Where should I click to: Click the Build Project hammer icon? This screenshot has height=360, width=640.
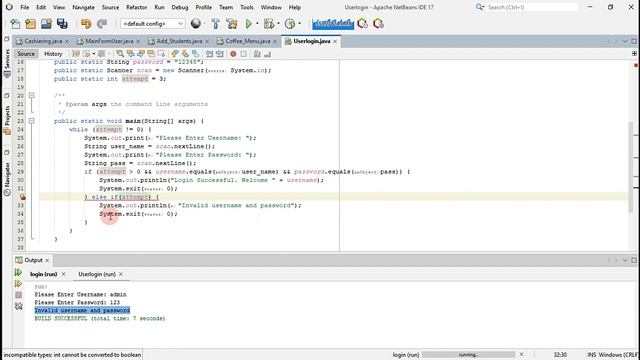(x=216, y=24)
